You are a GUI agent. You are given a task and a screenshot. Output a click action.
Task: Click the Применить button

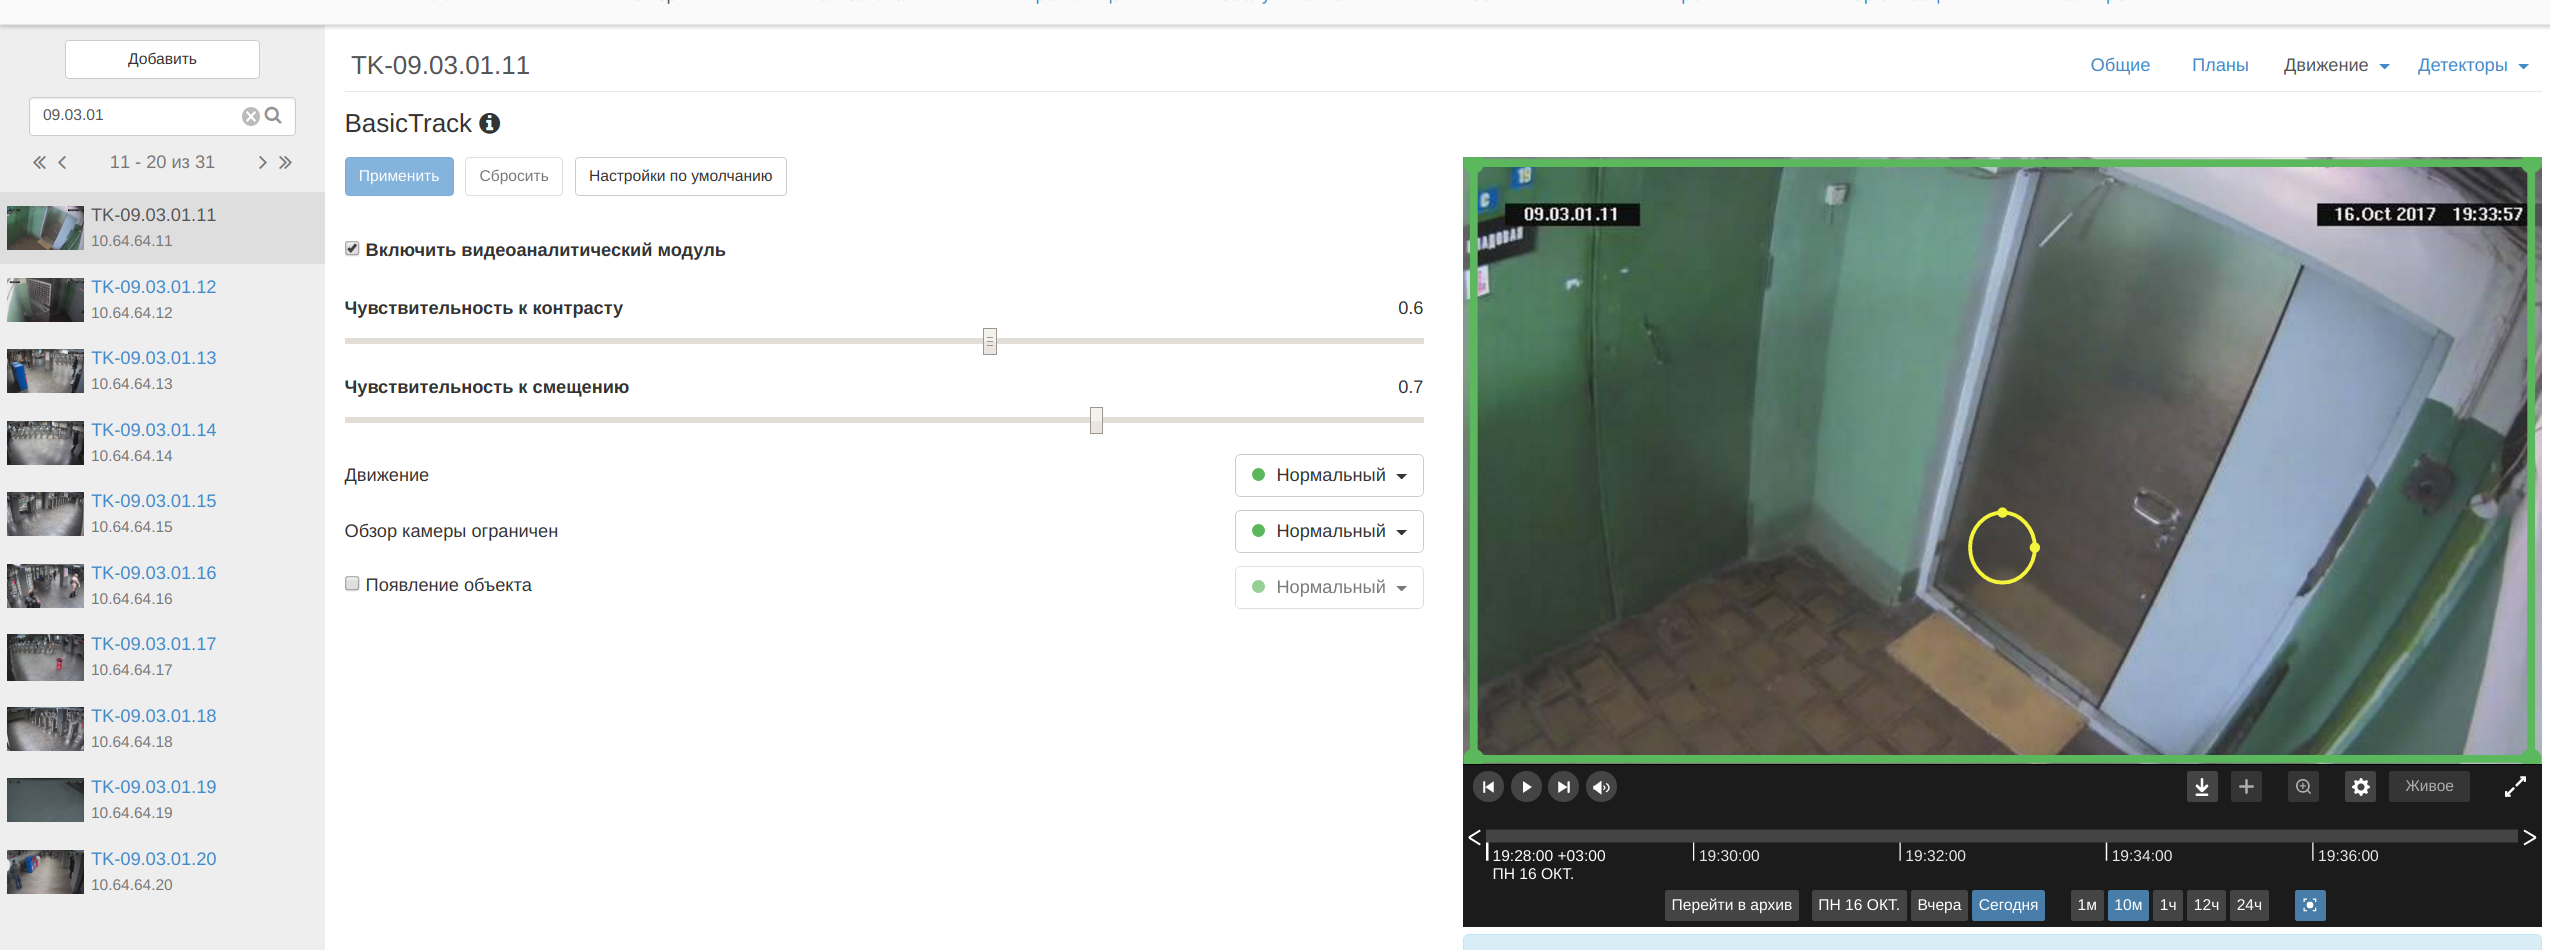click(x=399, y=176)
